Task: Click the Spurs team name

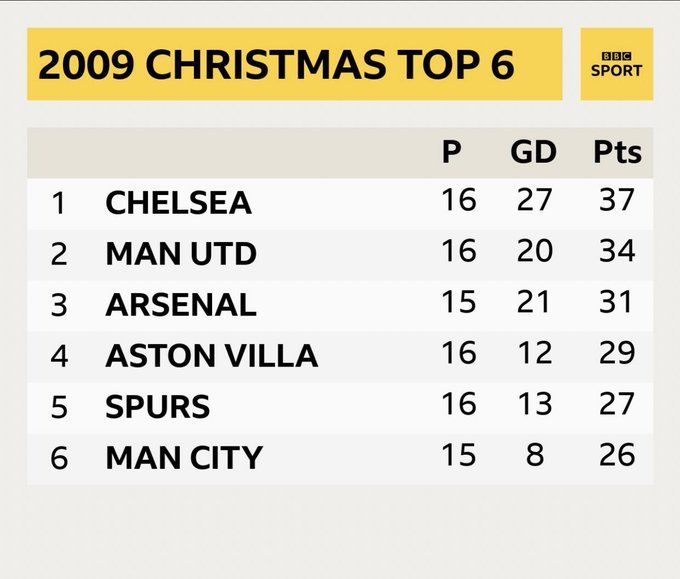Action: click(x=157, y=406)
